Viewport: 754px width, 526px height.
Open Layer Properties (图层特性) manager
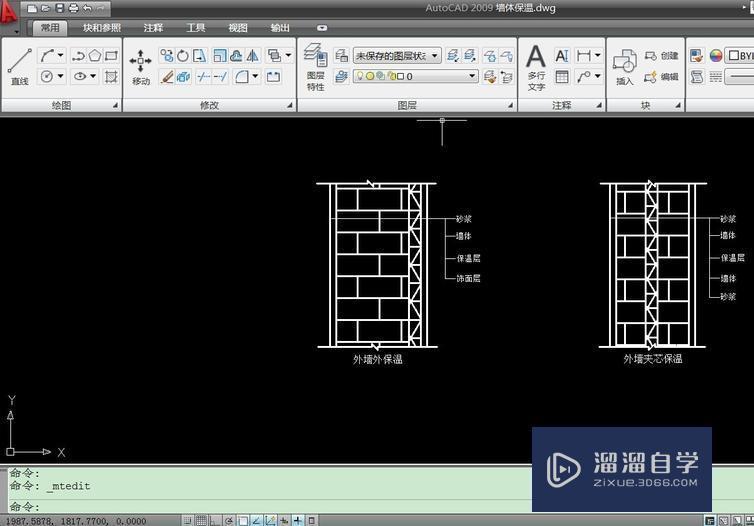point(315,67)
